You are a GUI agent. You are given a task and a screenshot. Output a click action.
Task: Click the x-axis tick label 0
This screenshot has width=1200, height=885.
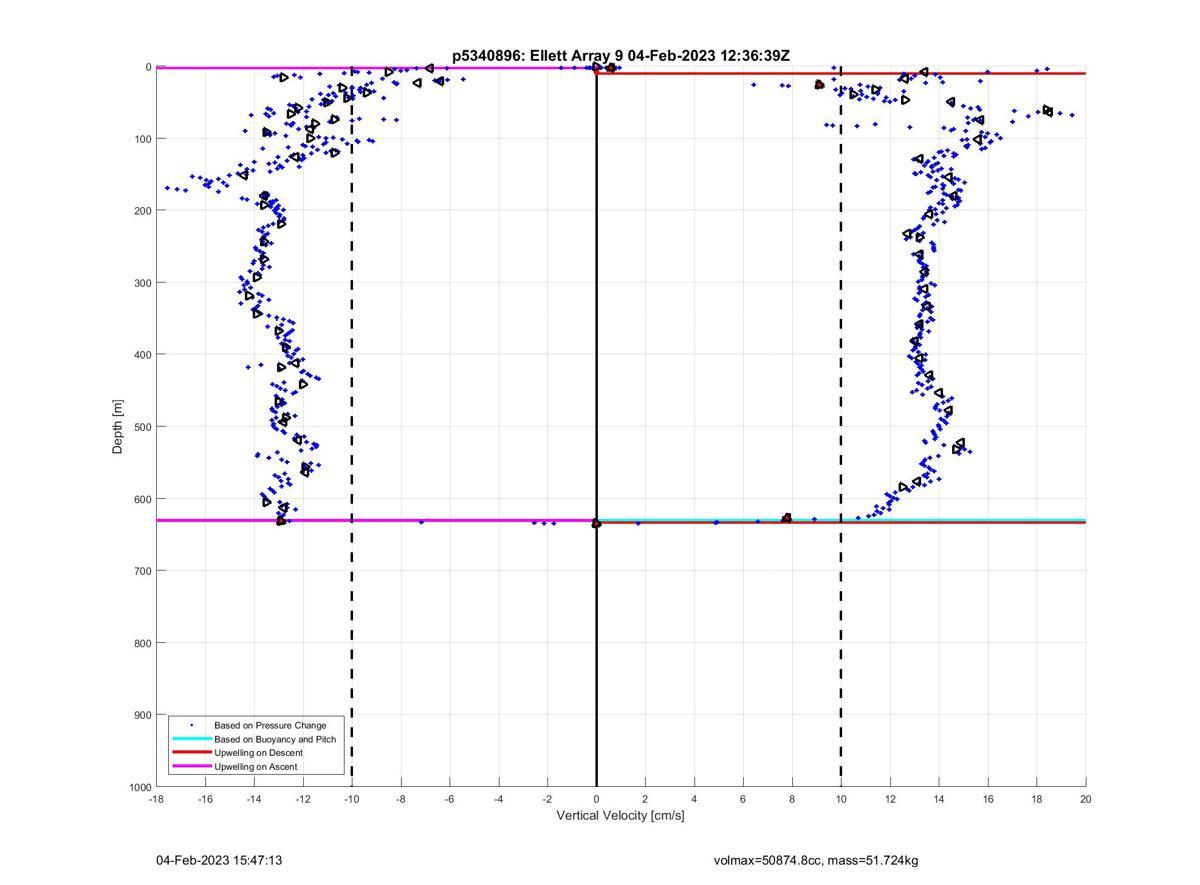[x=596, y=799]
